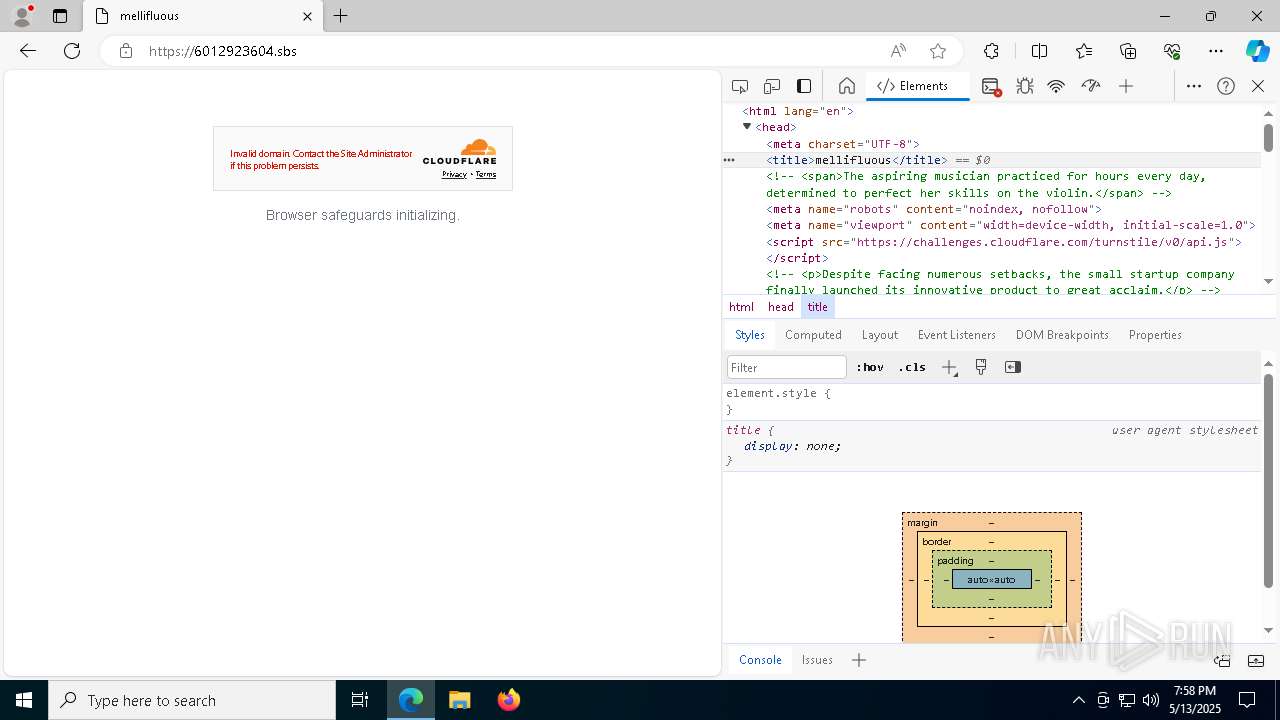
Task: Toggle Read aloud icon in address bar
Action: tap(898, 51)
